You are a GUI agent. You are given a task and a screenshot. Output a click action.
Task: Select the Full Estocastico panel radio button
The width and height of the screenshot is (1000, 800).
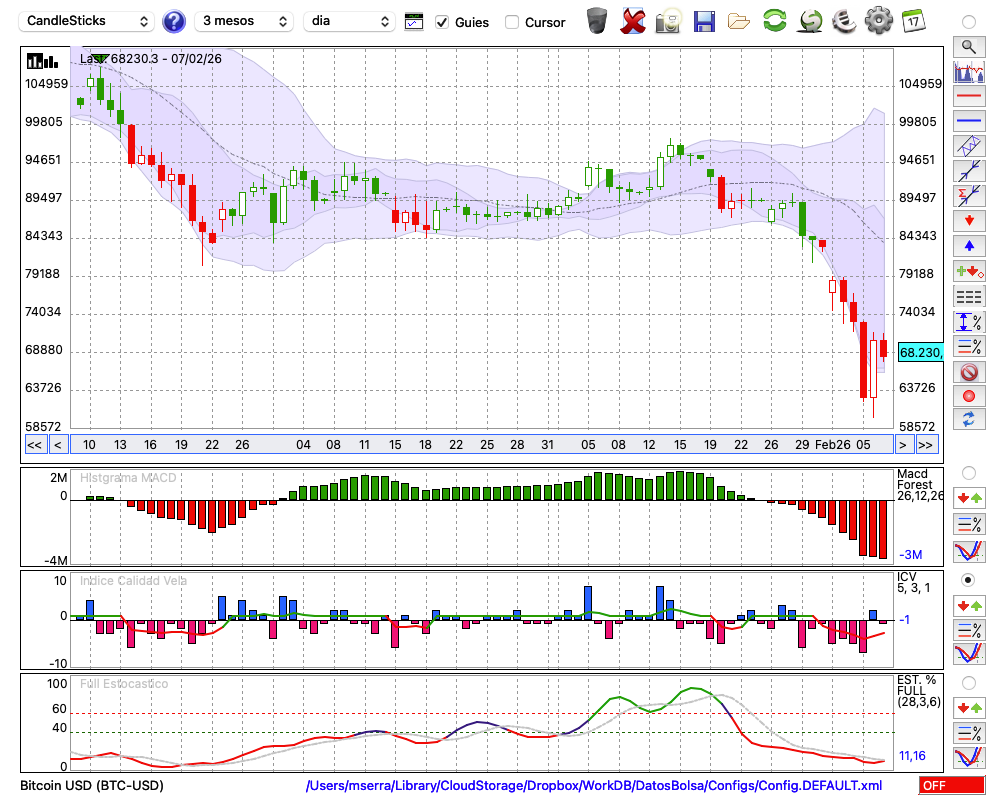point(969,683)
